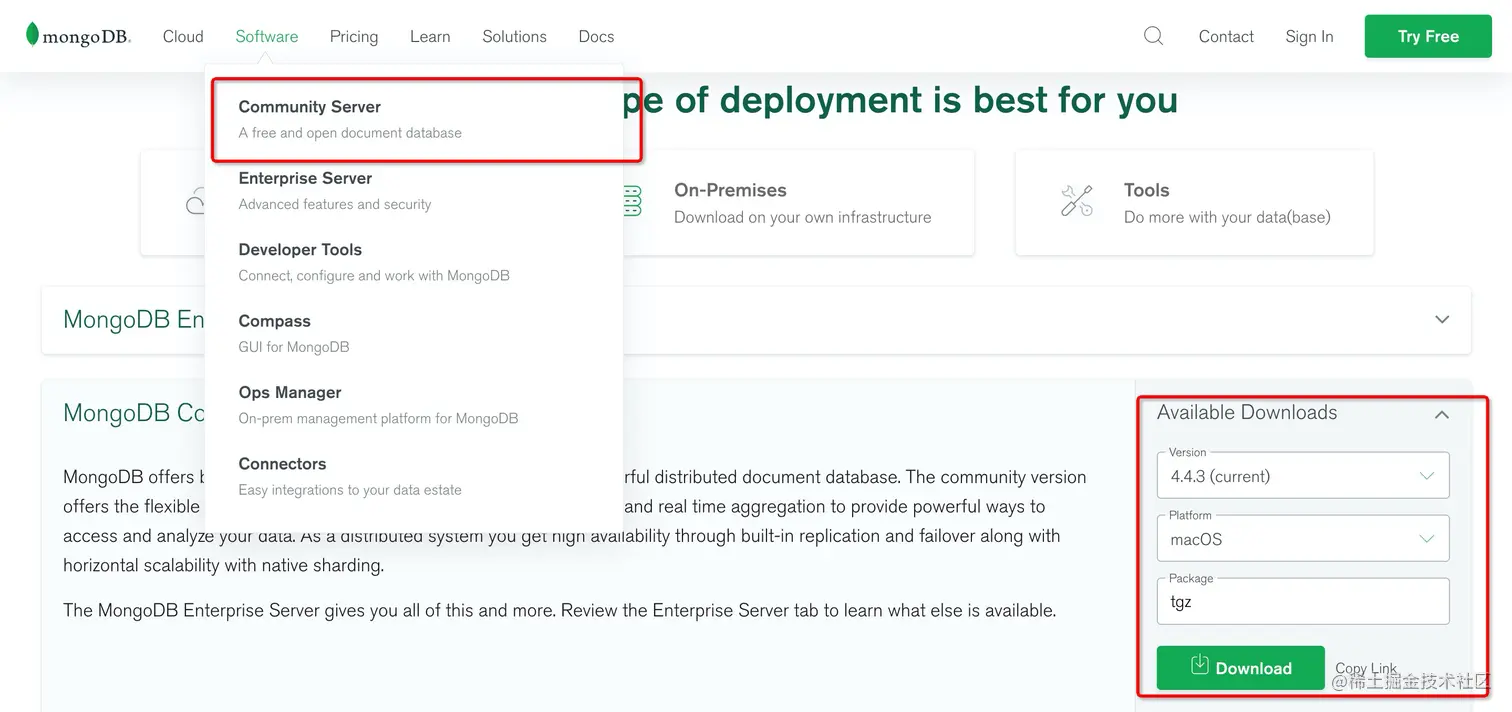This screenshot has width=1512, height=712.
Task: Open the Solutions menu
Action: [514, 36]
